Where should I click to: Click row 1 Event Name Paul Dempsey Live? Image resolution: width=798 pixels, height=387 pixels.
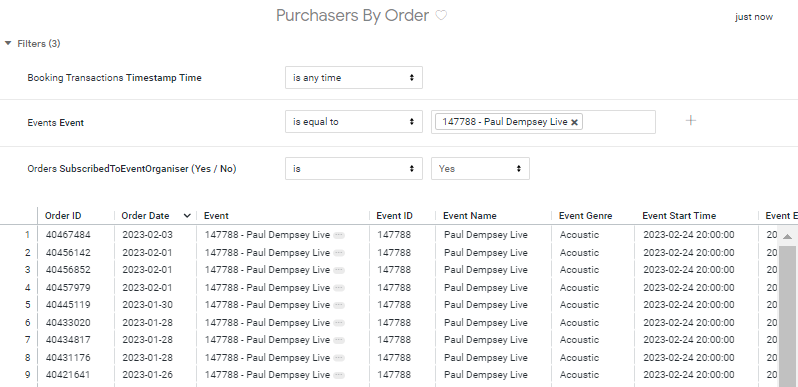click(486, 235)
